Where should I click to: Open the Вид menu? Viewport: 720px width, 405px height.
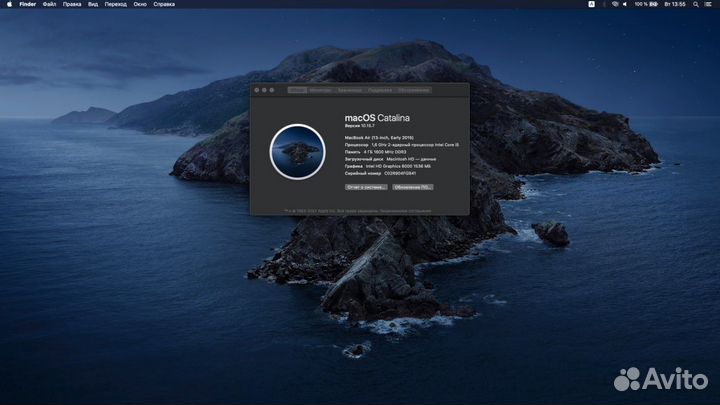pyautogui.click(x=93, y=4)
